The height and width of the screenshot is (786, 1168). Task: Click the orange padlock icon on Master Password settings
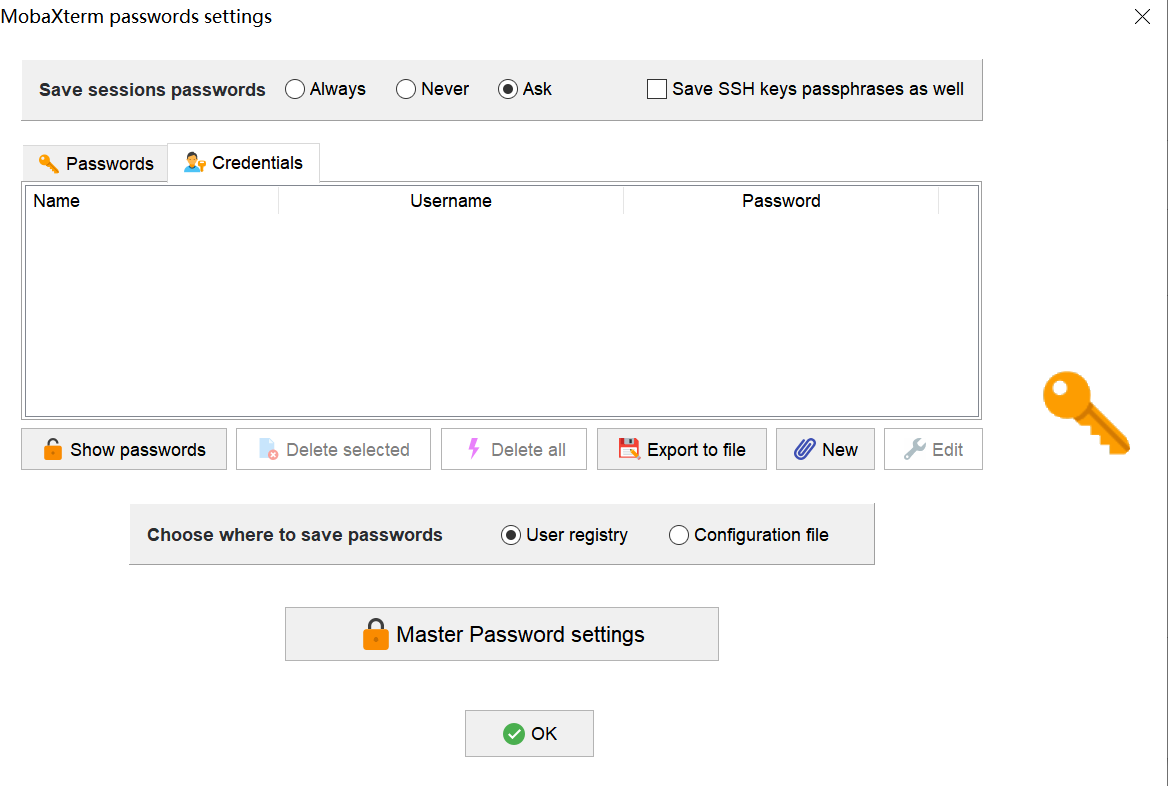375,634
